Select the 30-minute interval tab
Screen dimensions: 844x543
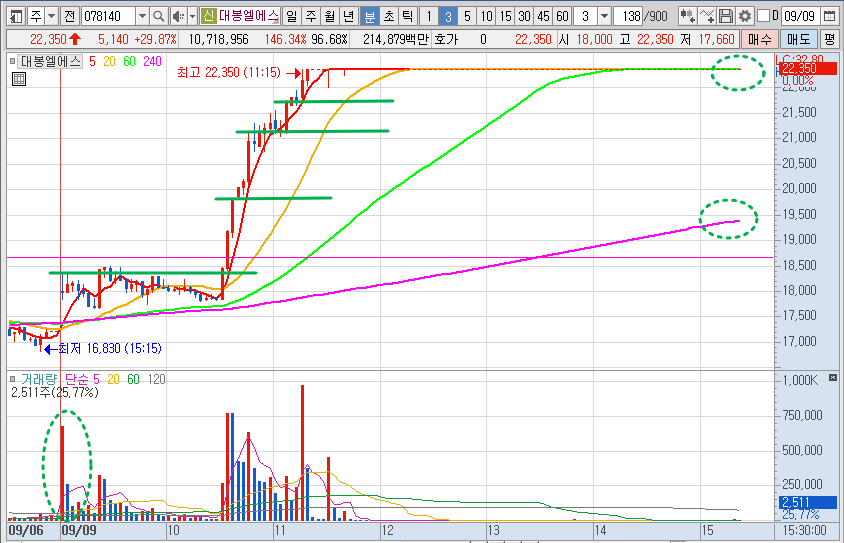(524, 17)
